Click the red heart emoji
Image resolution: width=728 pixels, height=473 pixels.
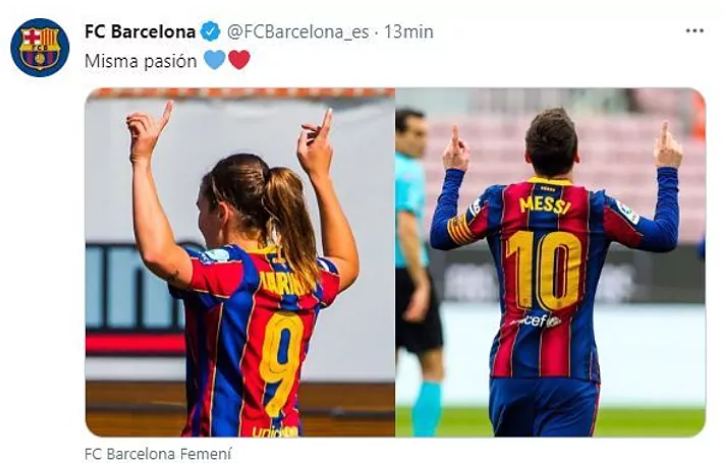(x=239, y=60)
